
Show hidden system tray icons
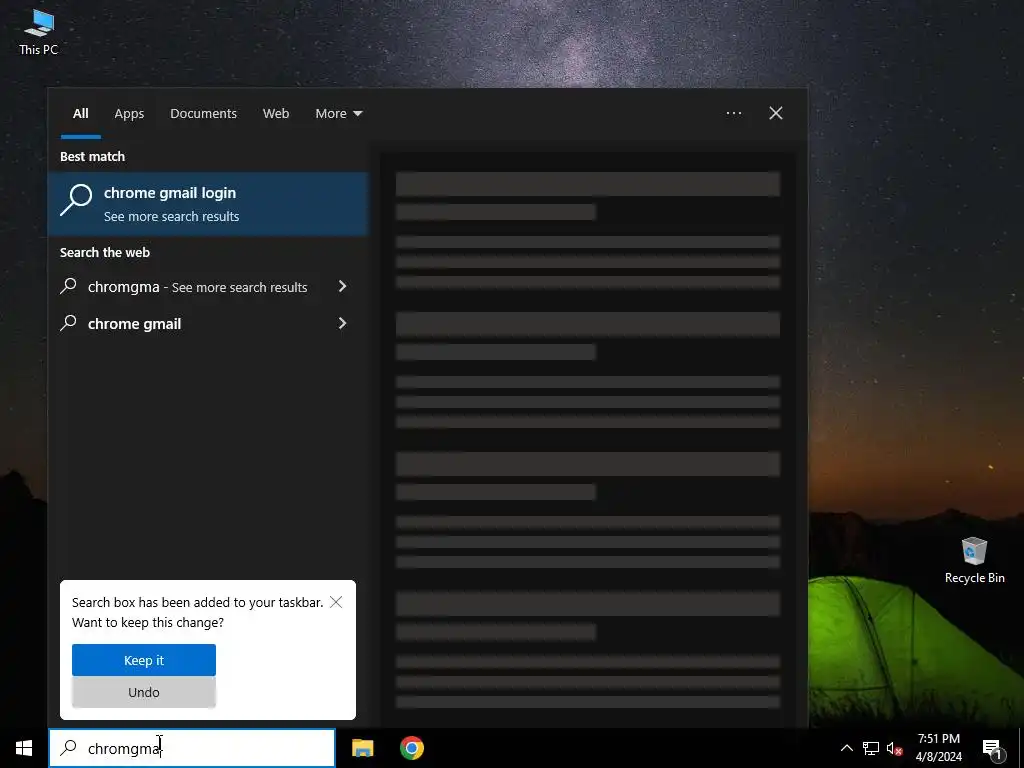[x=846, y=748]
